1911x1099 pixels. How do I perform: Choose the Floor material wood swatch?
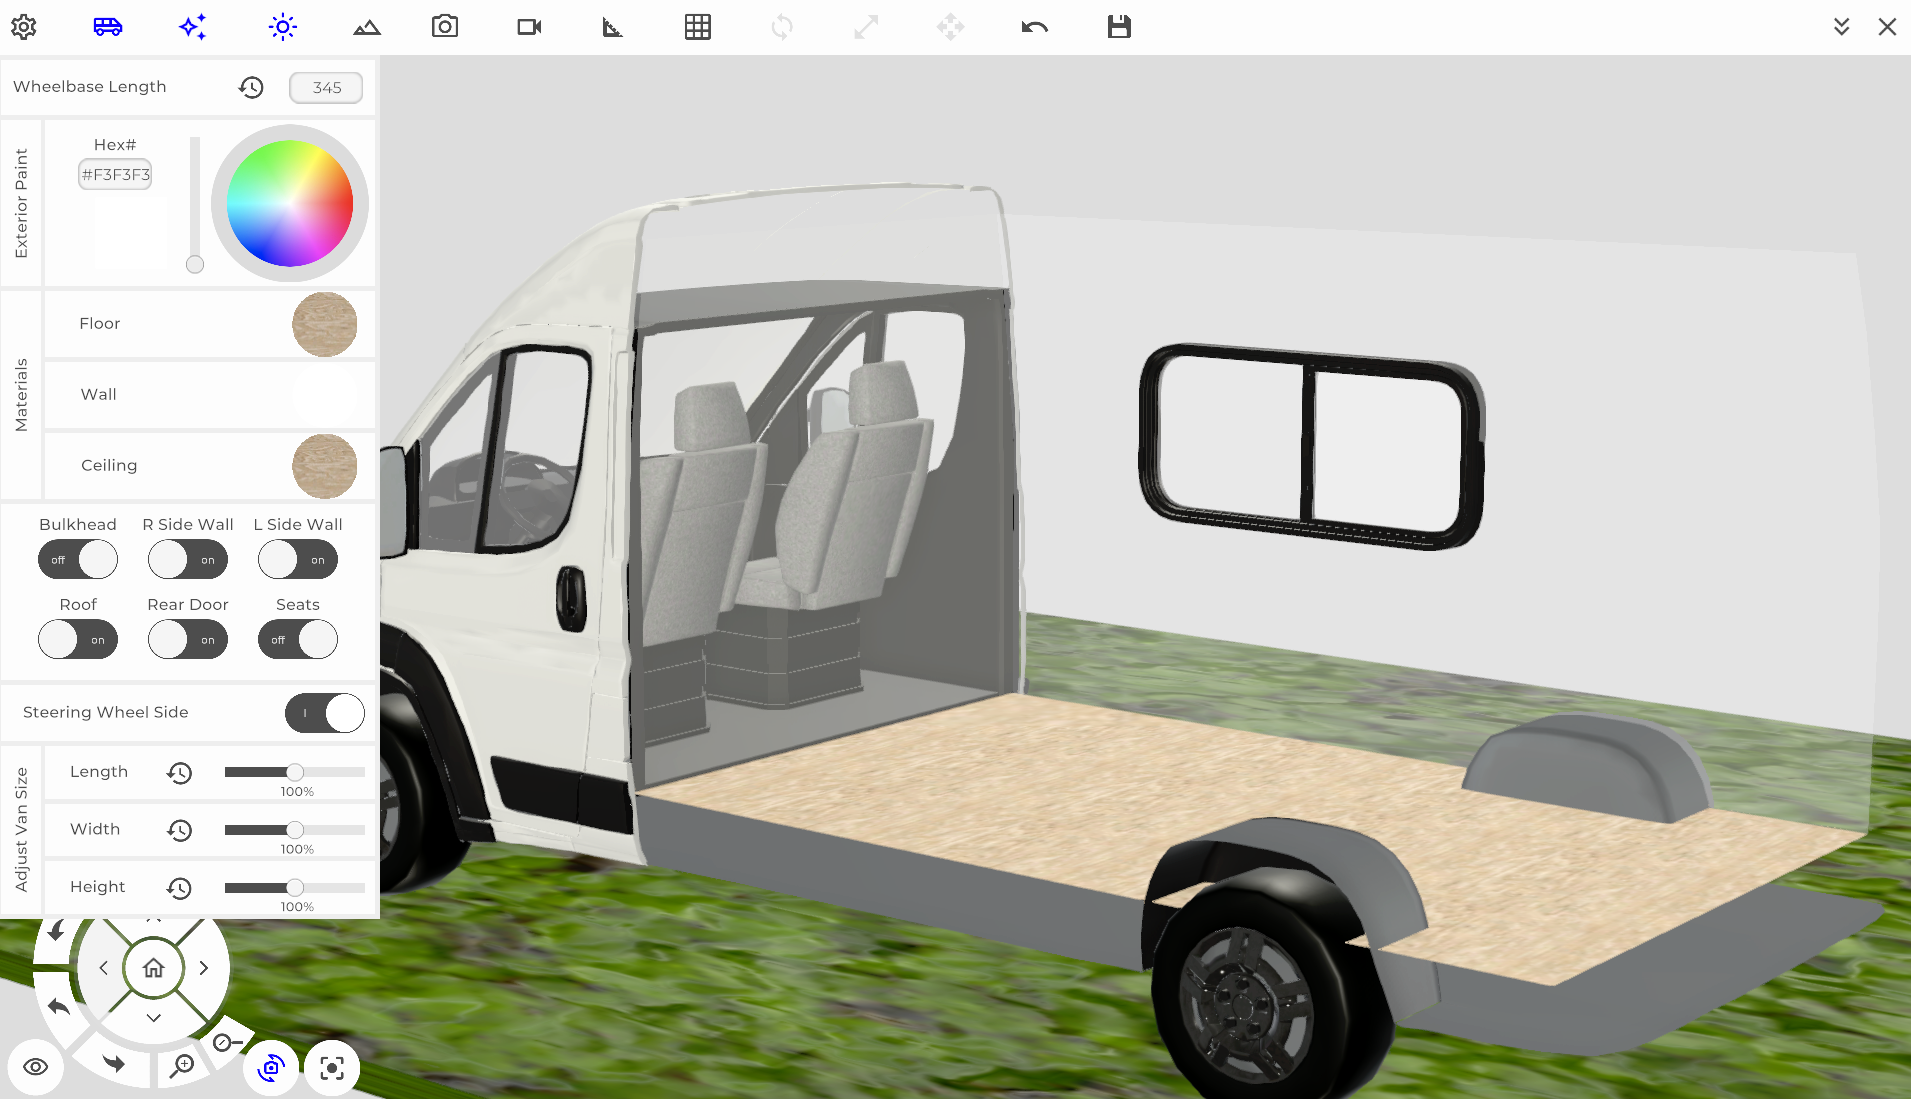(x=324, y=324)
